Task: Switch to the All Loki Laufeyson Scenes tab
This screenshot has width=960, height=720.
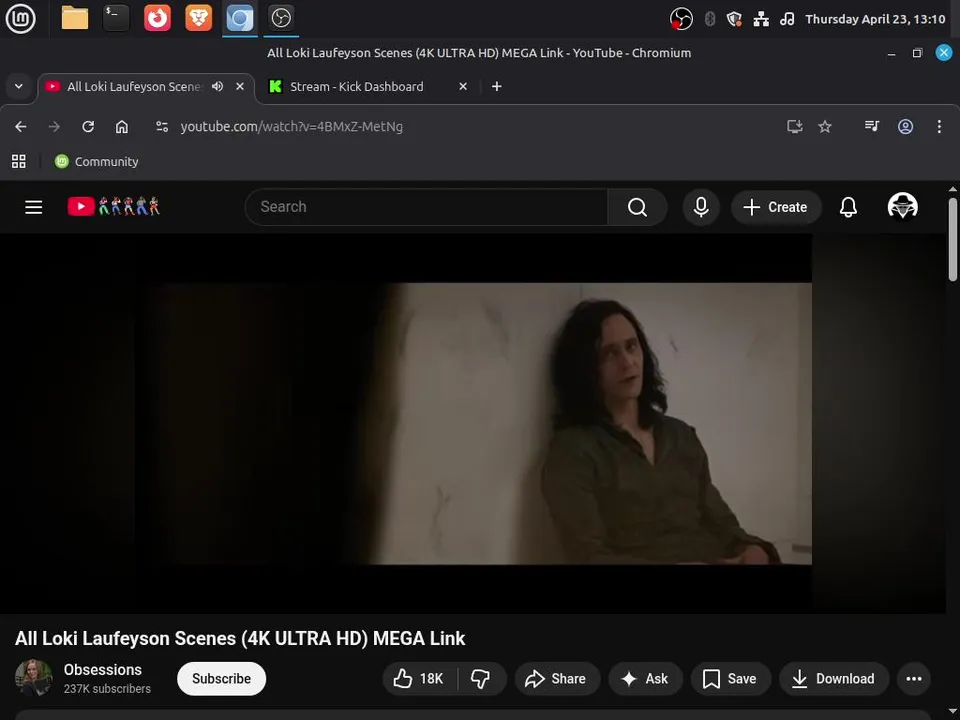Action: click(x=134, y=87)
